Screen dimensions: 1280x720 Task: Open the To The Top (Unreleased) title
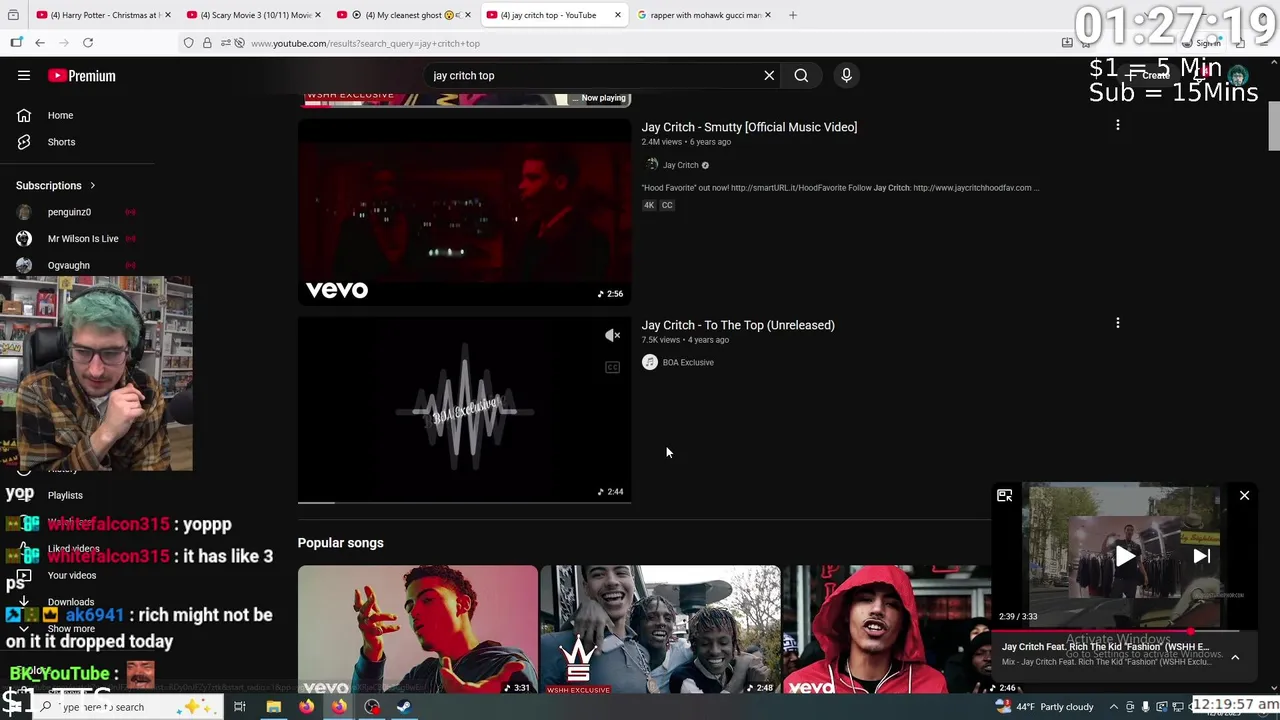click(738, 325)
